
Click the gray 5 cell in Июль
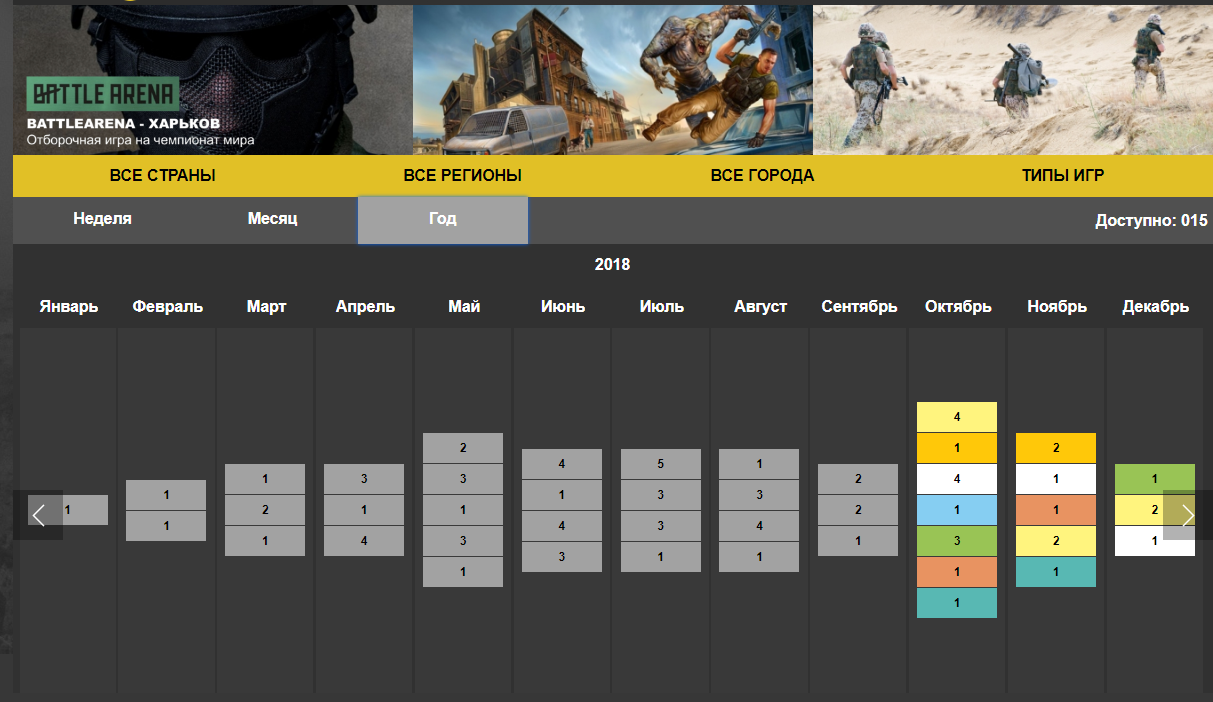[x=661, y=464]
